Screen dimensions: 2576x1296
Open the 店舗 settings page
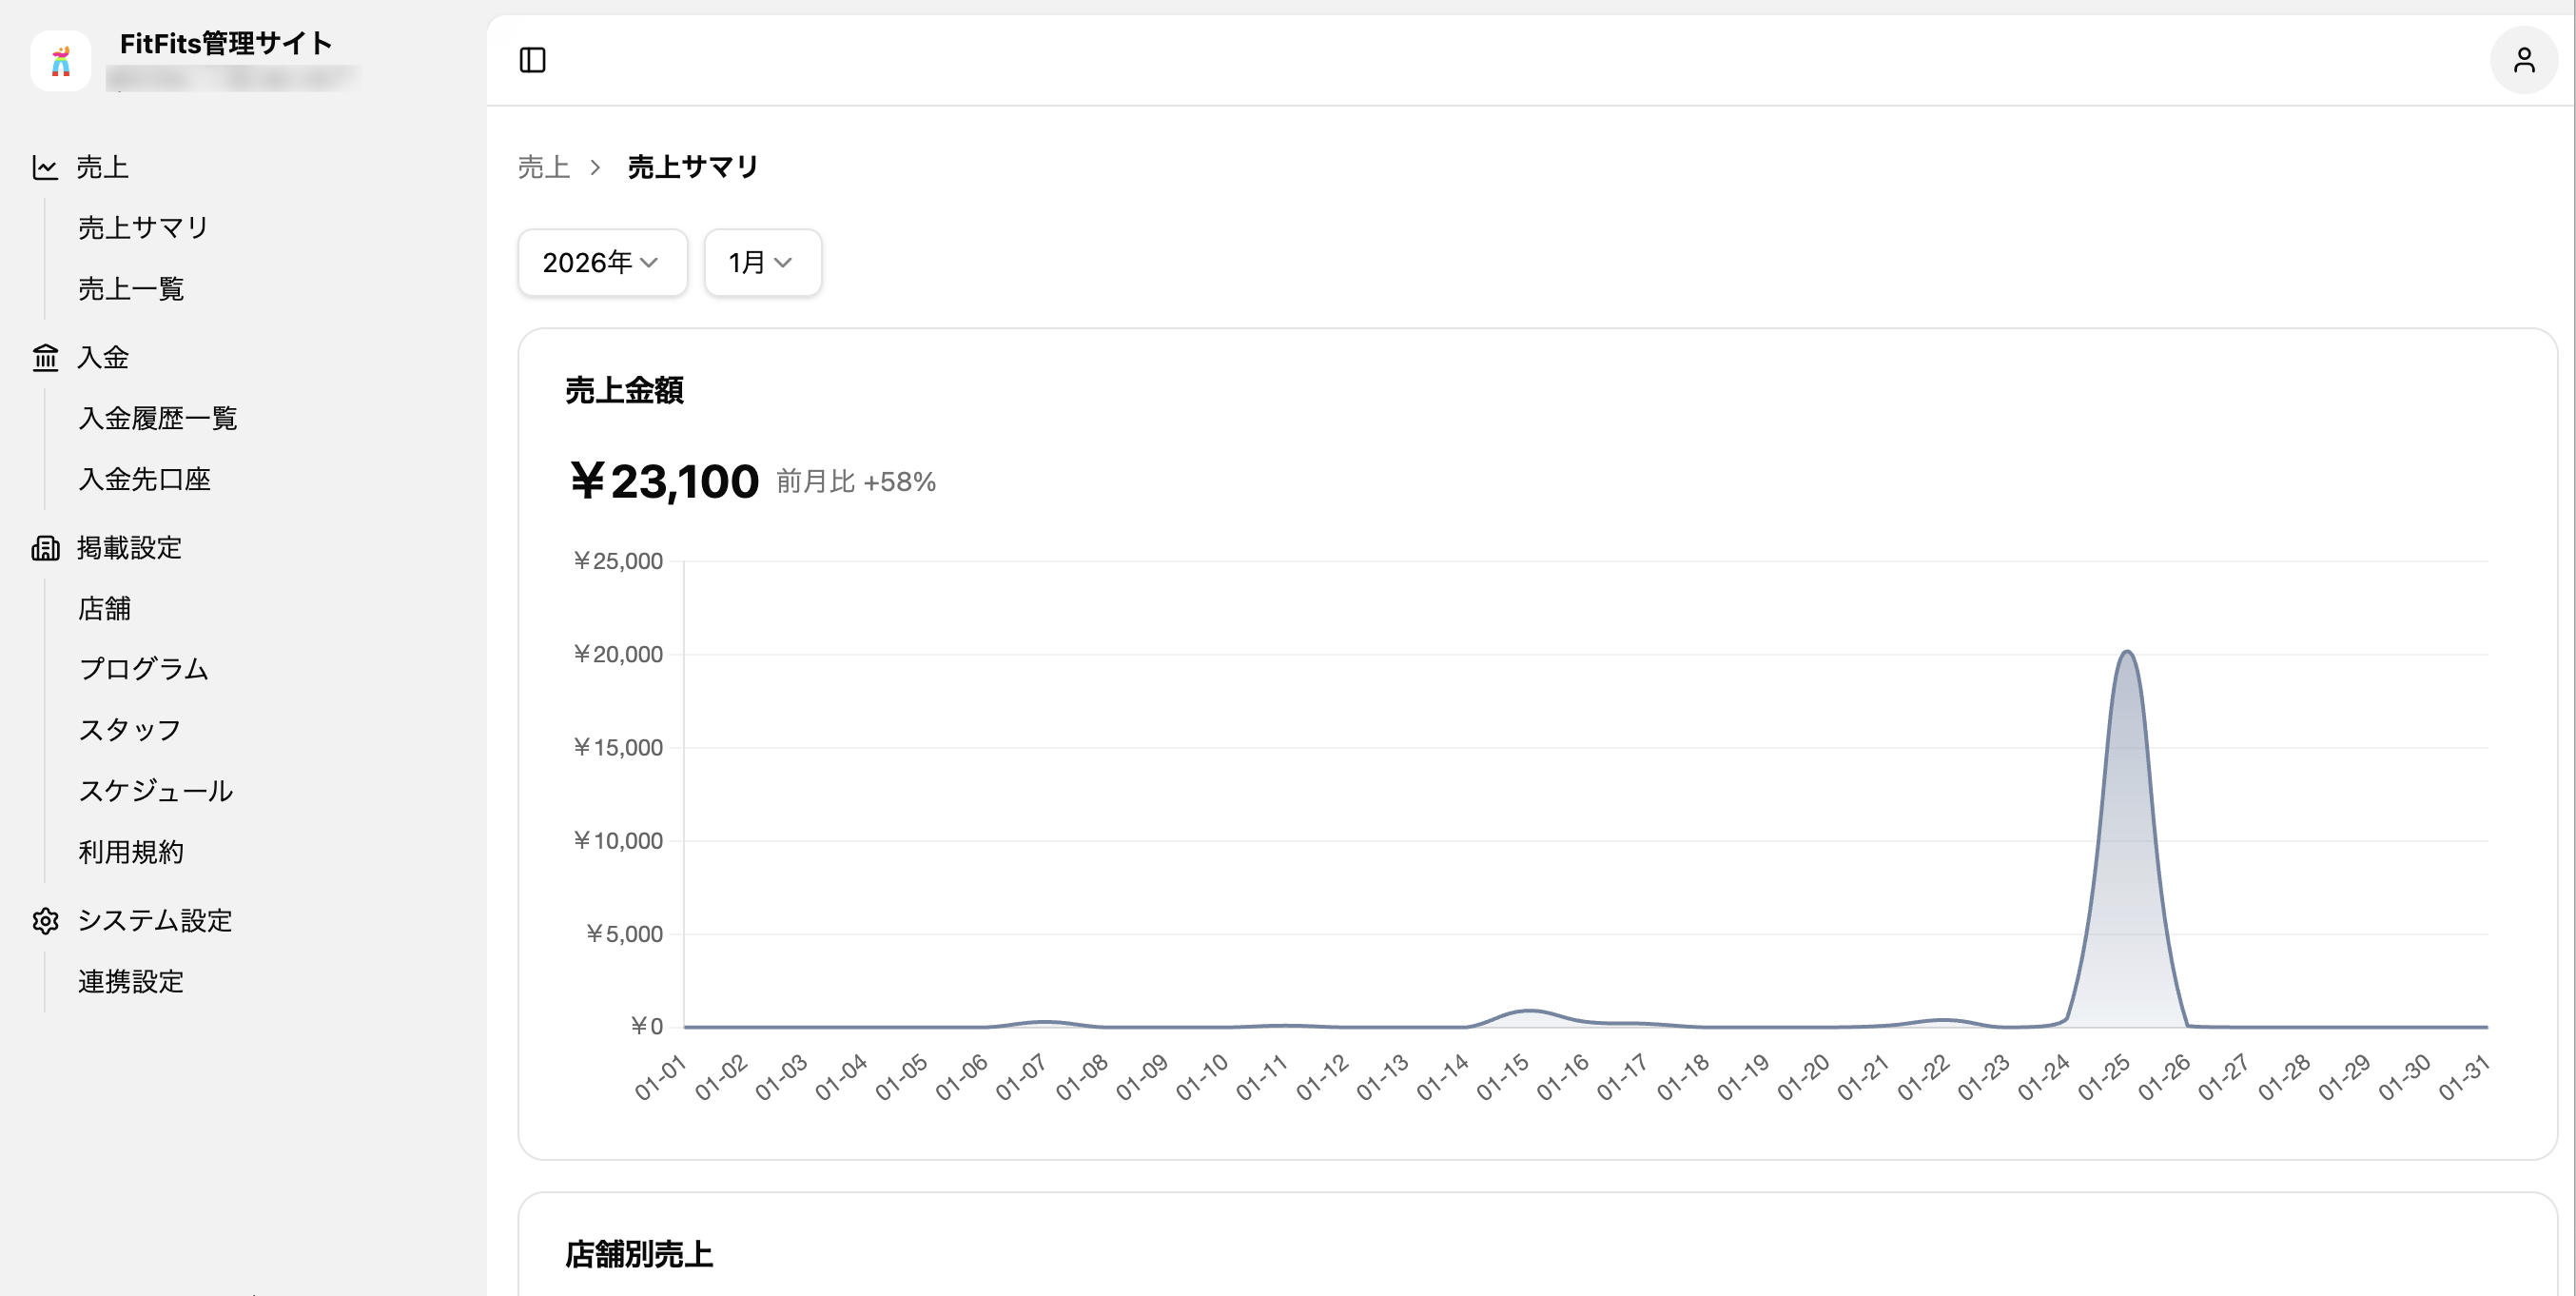(104, 609)
